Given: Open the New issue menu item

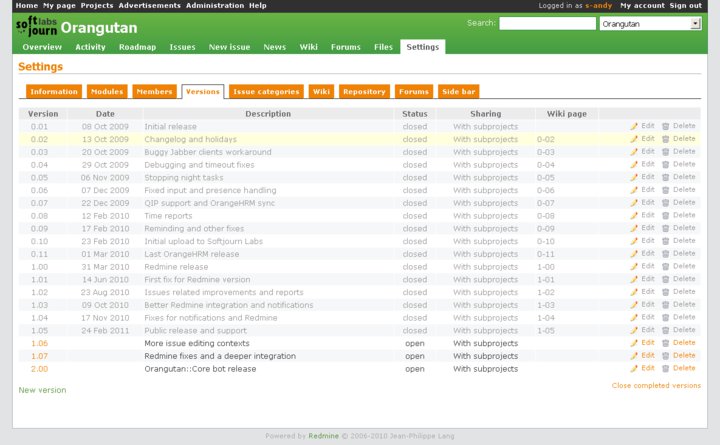Looking at the screenshot, I should coord(229,47).
